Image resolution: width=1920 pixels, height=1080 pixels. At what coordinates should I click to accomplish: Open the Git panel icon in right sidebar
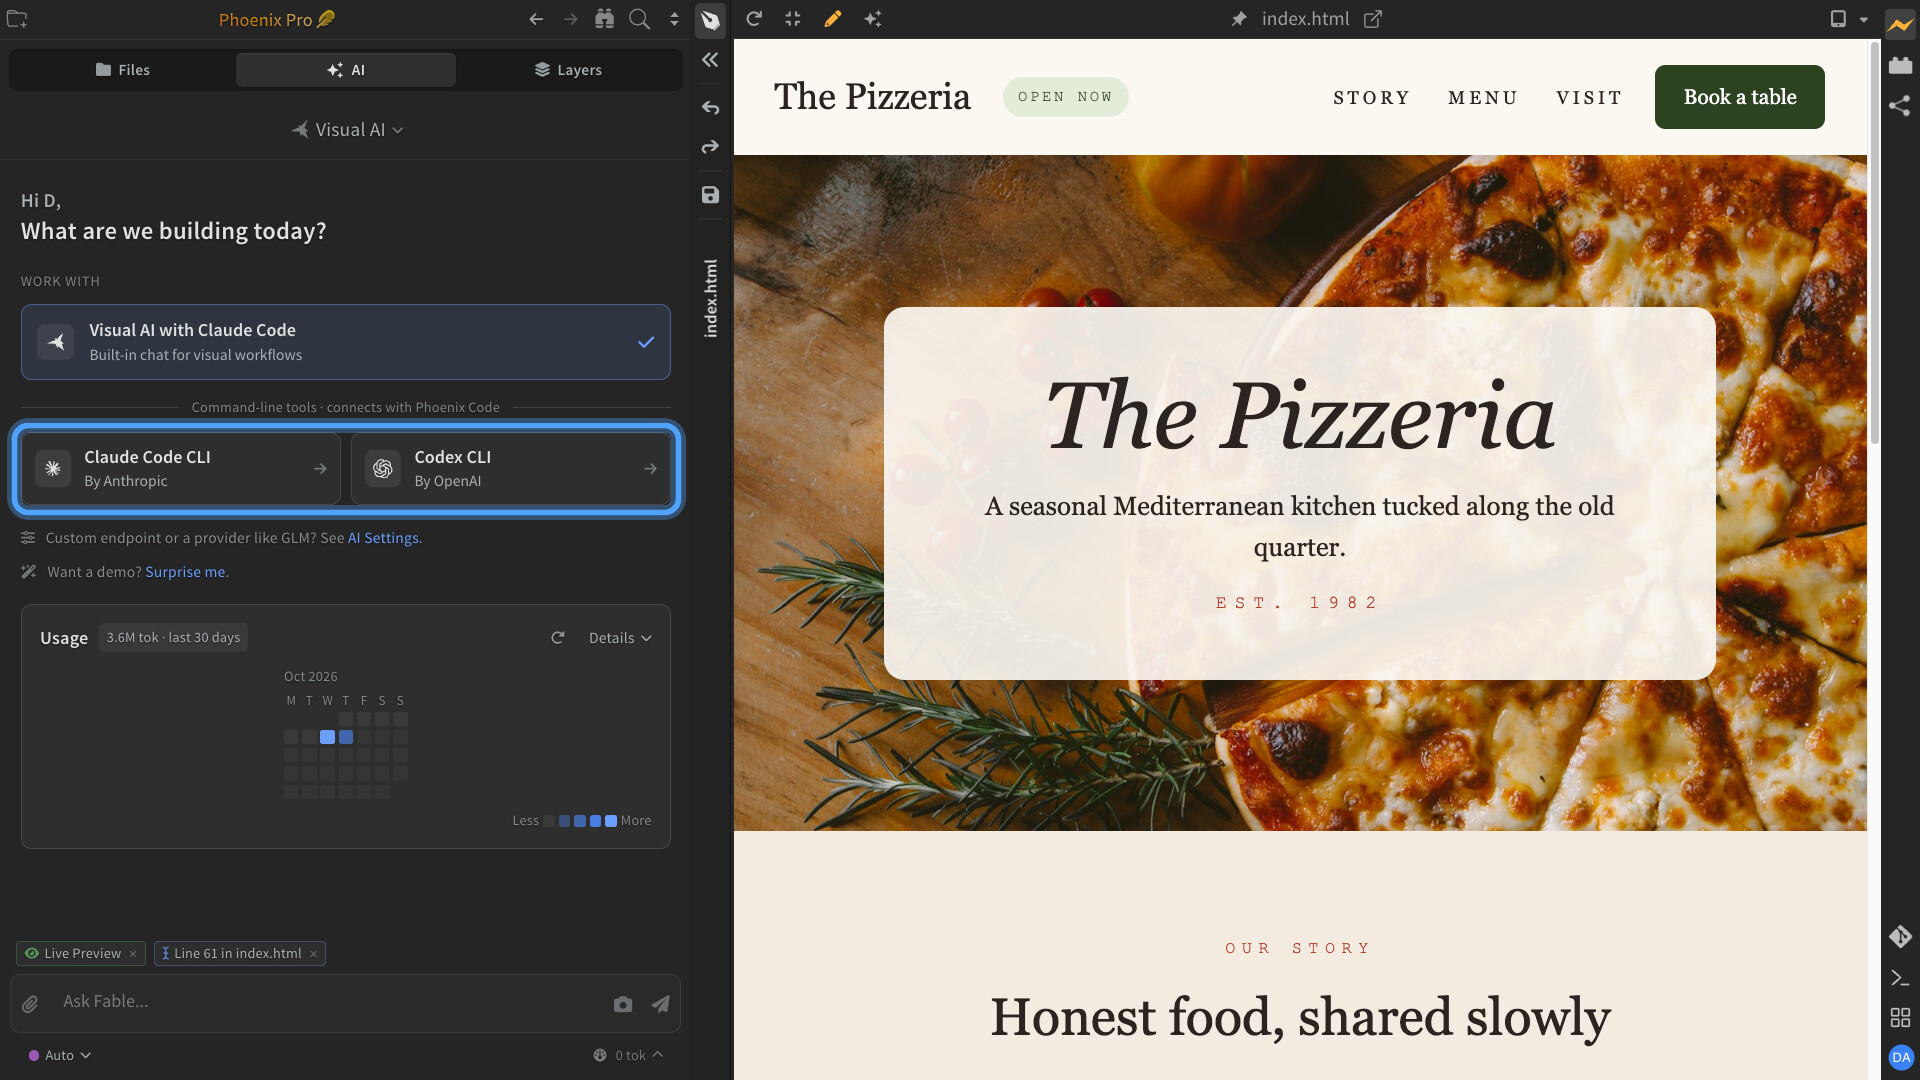[x=1900, y=937]
